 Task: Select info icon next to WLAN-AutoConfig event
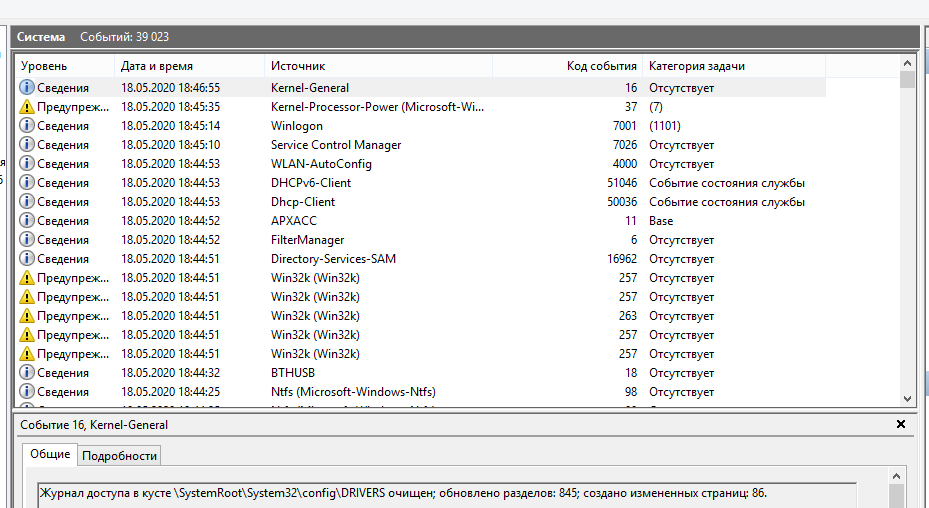[x=27, y=164]
